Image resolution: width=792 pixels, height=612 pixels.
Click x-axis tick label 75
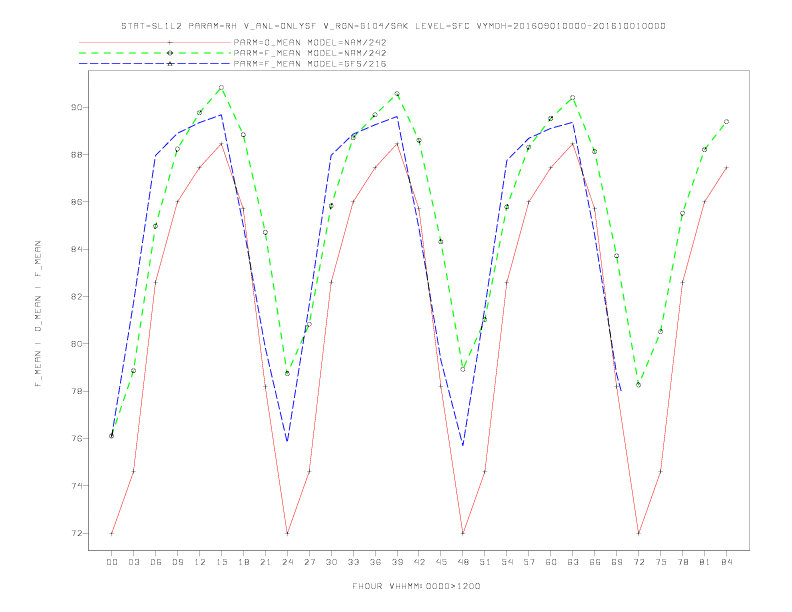(661, 562)
